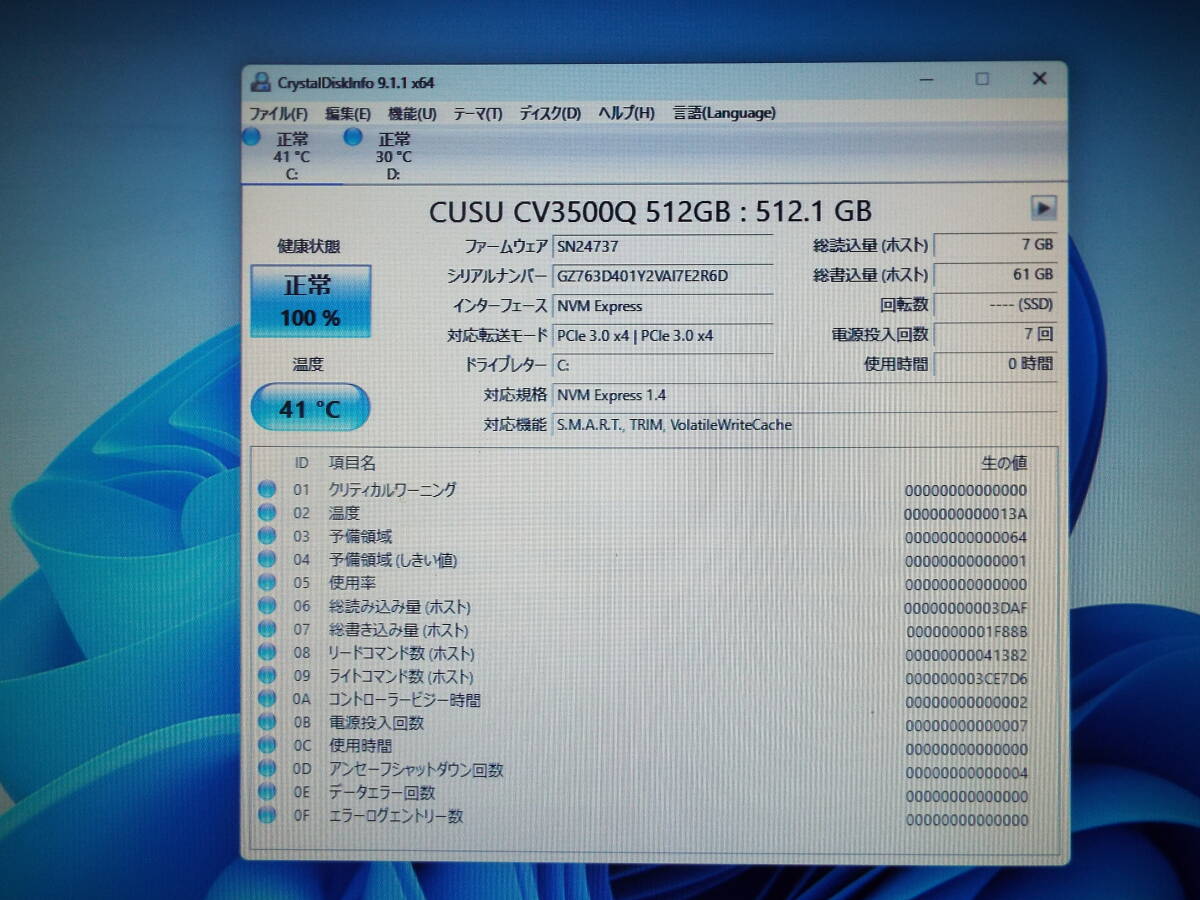
Task: Click the status orb for ライトコマンド数 row
Action: pyautogui.click(x=266, y=676)
